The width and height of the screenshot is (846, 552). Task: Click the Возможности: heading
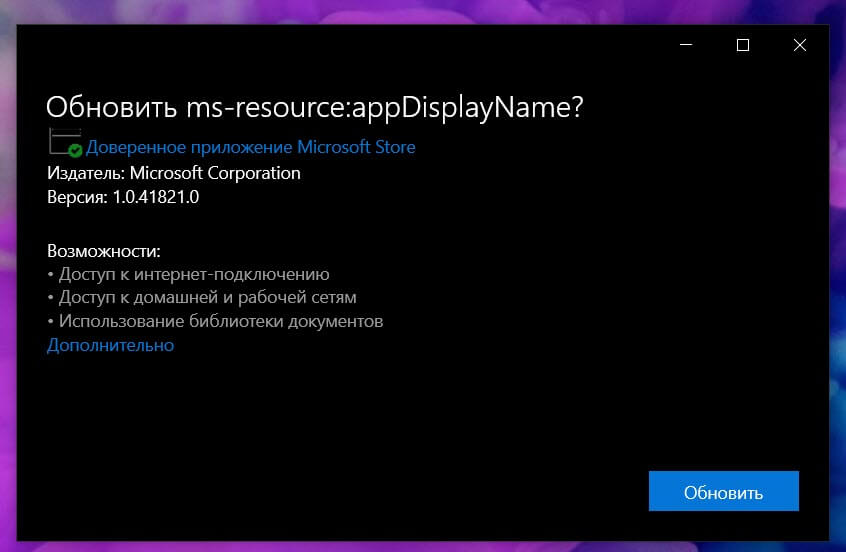click(104, 251)
